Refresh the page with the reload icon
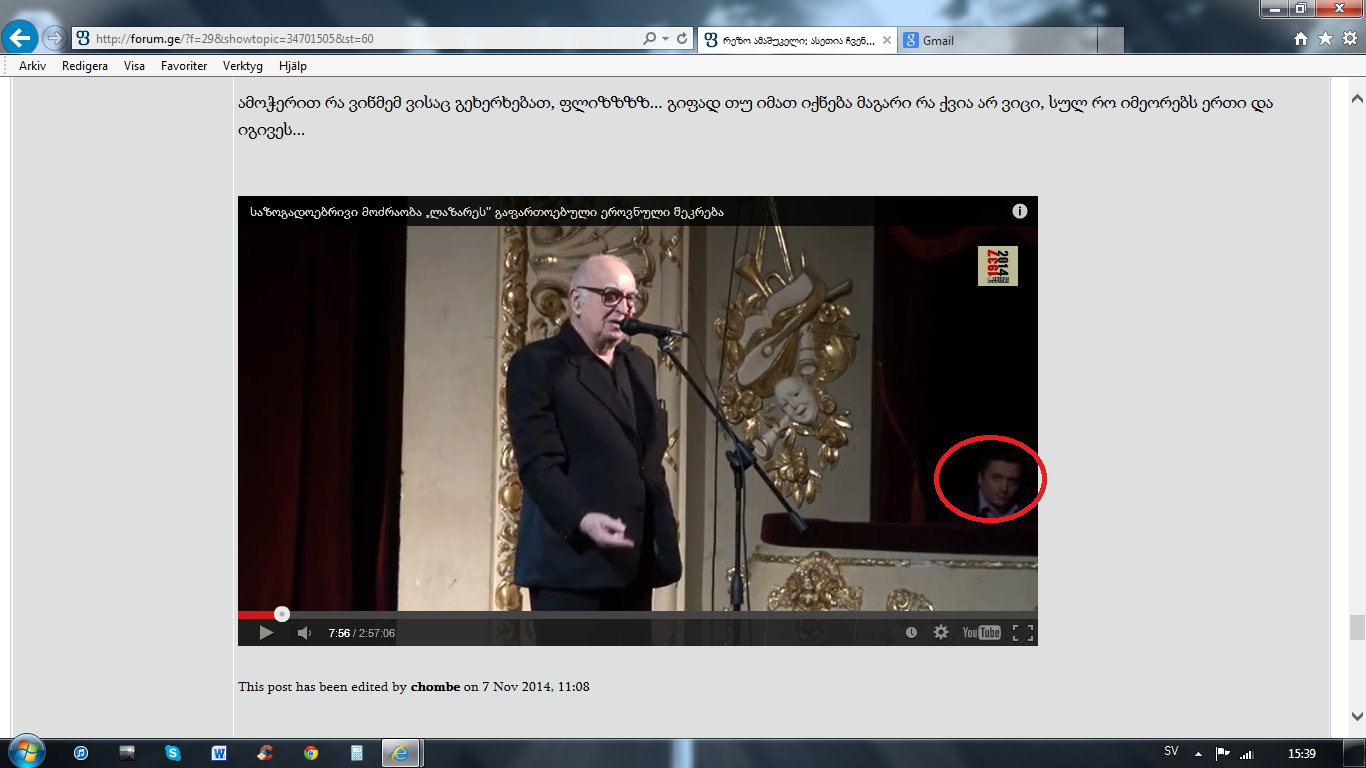The height and width of the screenshot is (768, 1366). [682, 39]
